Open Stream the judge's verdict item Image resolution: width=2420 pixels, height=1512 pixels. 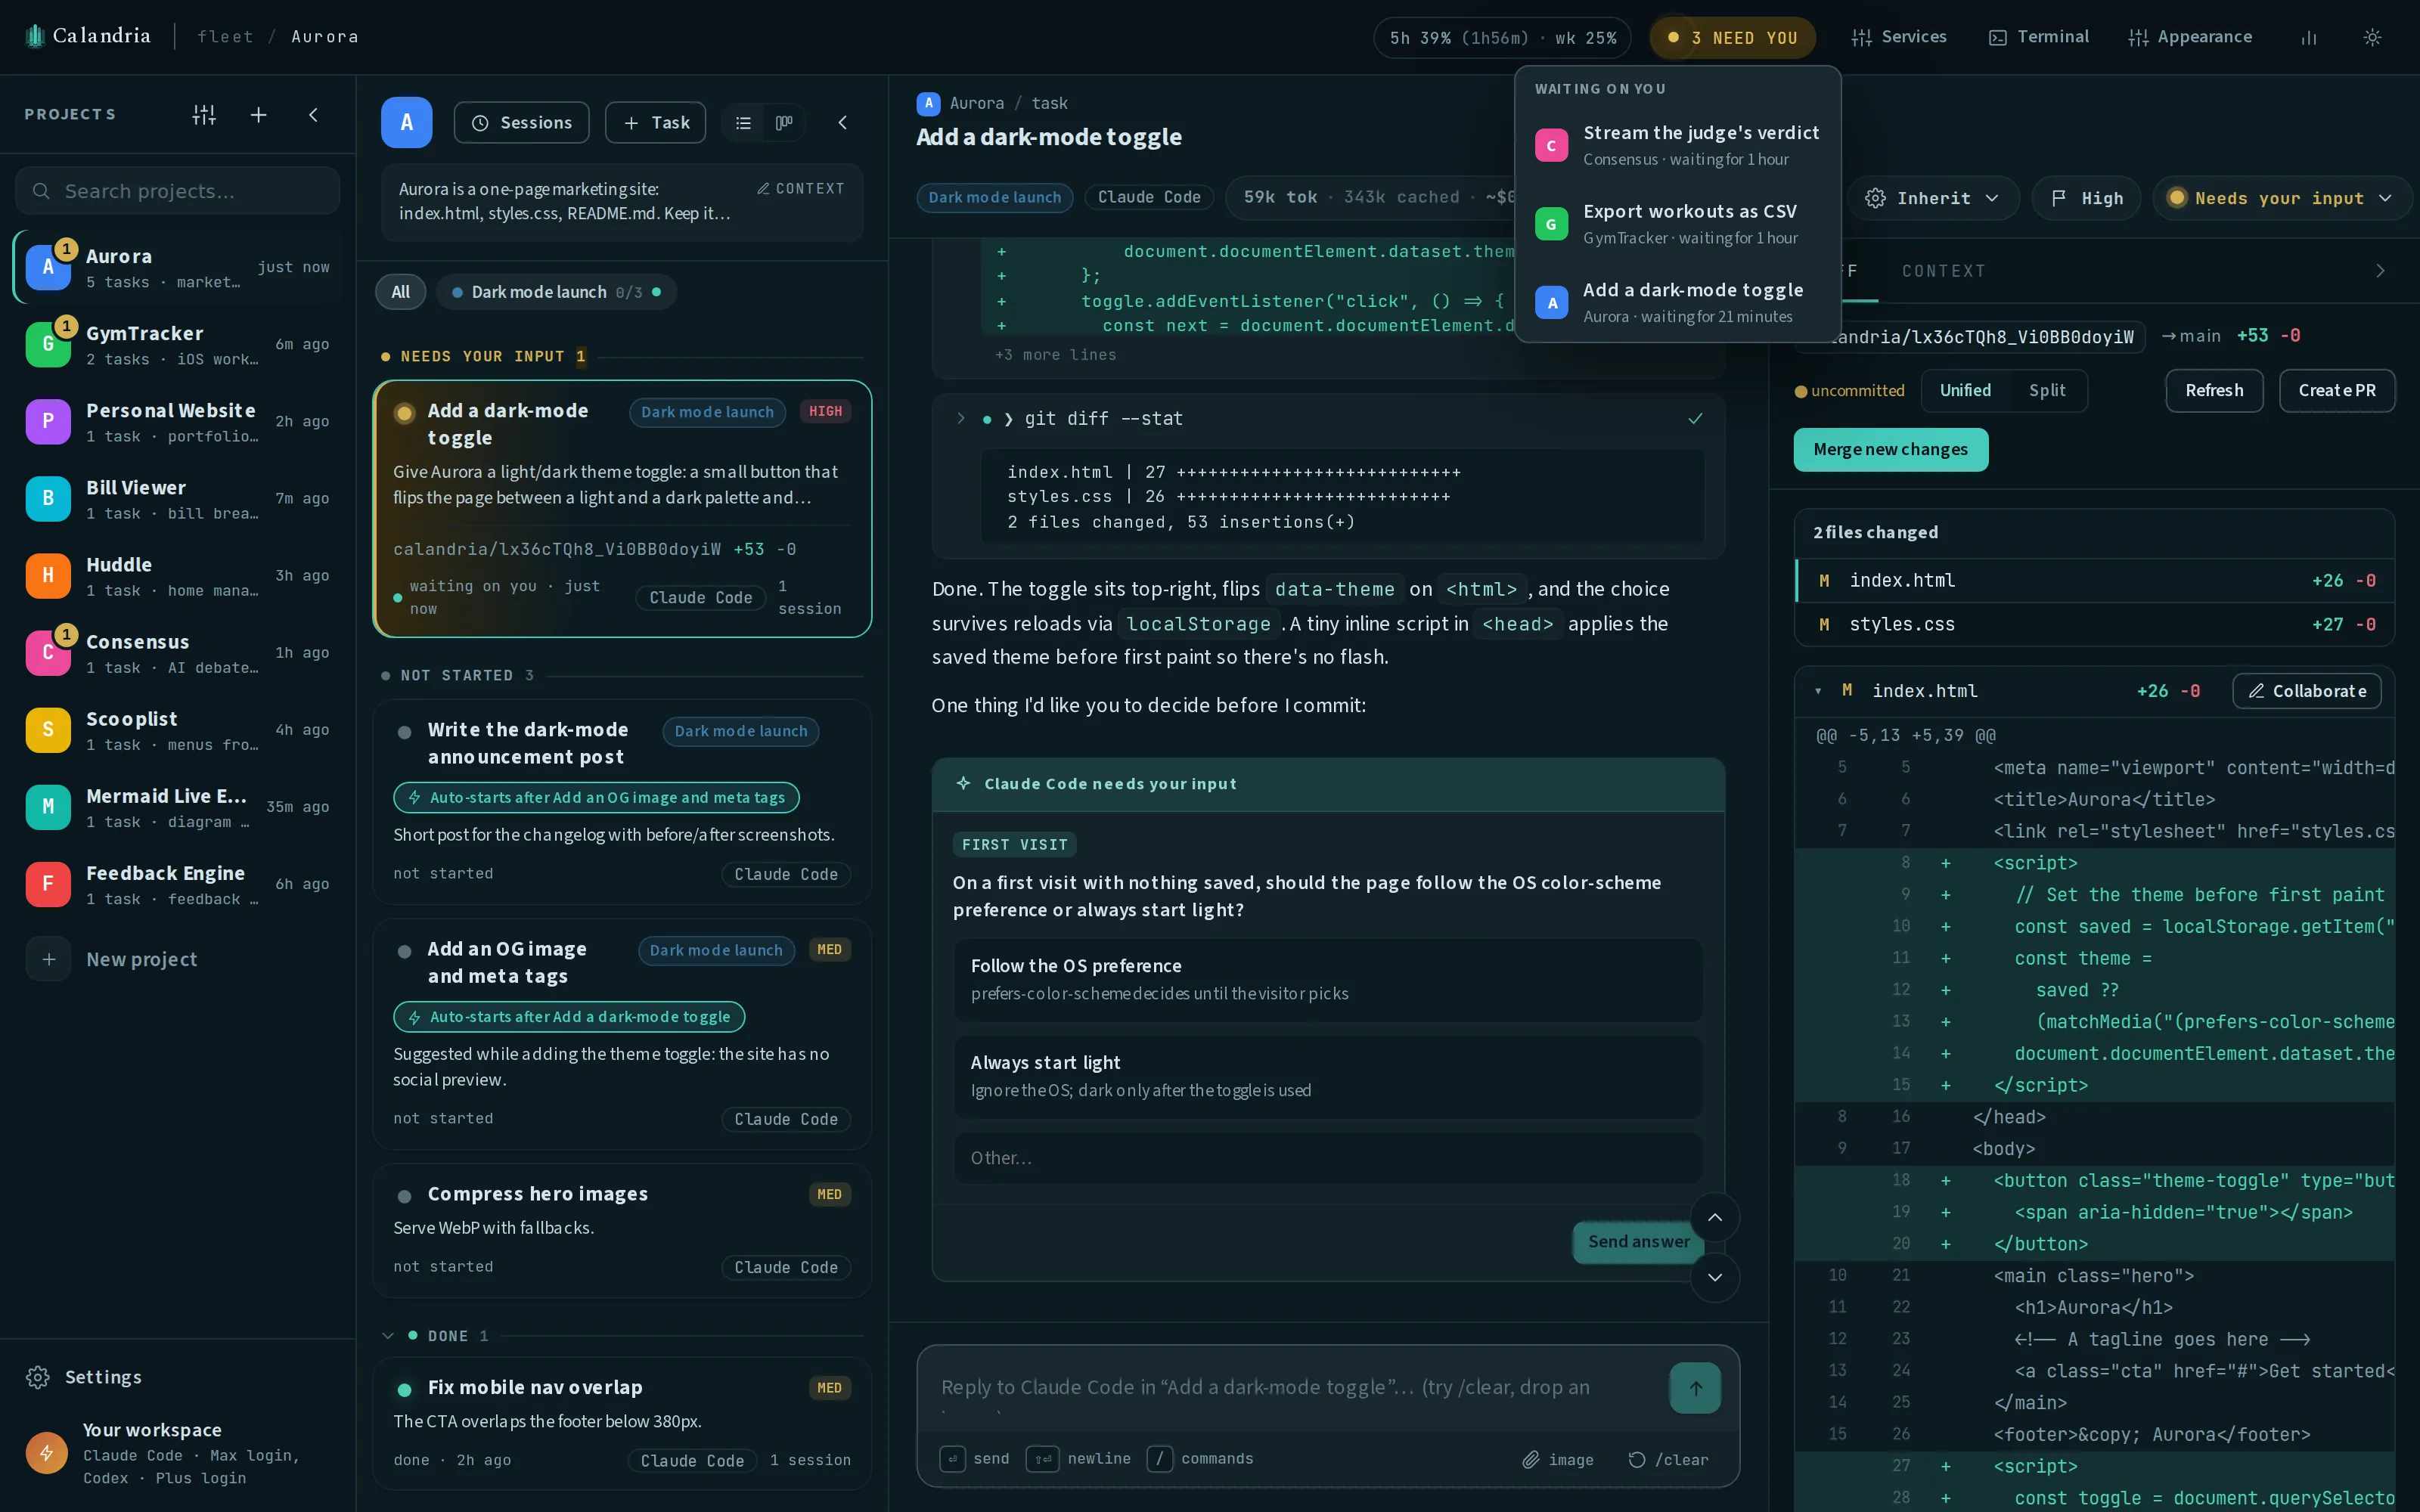click(1677, 145)
